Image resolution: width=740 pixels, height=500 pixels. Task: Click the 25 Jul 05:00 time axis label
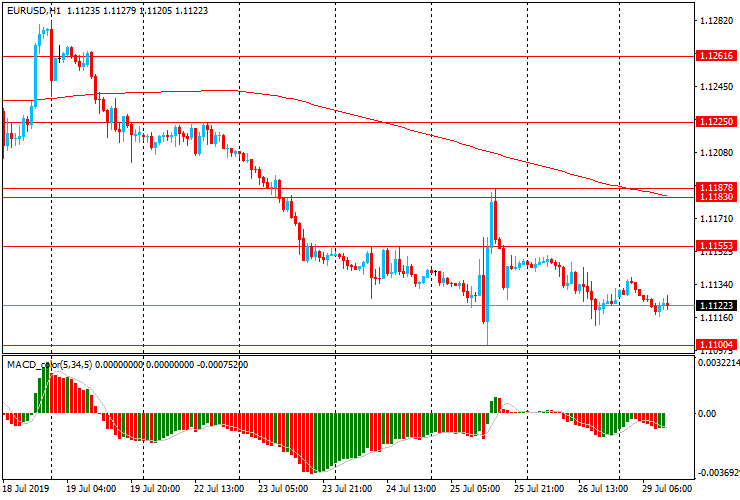pyautogui.click(x=475, y=488)
